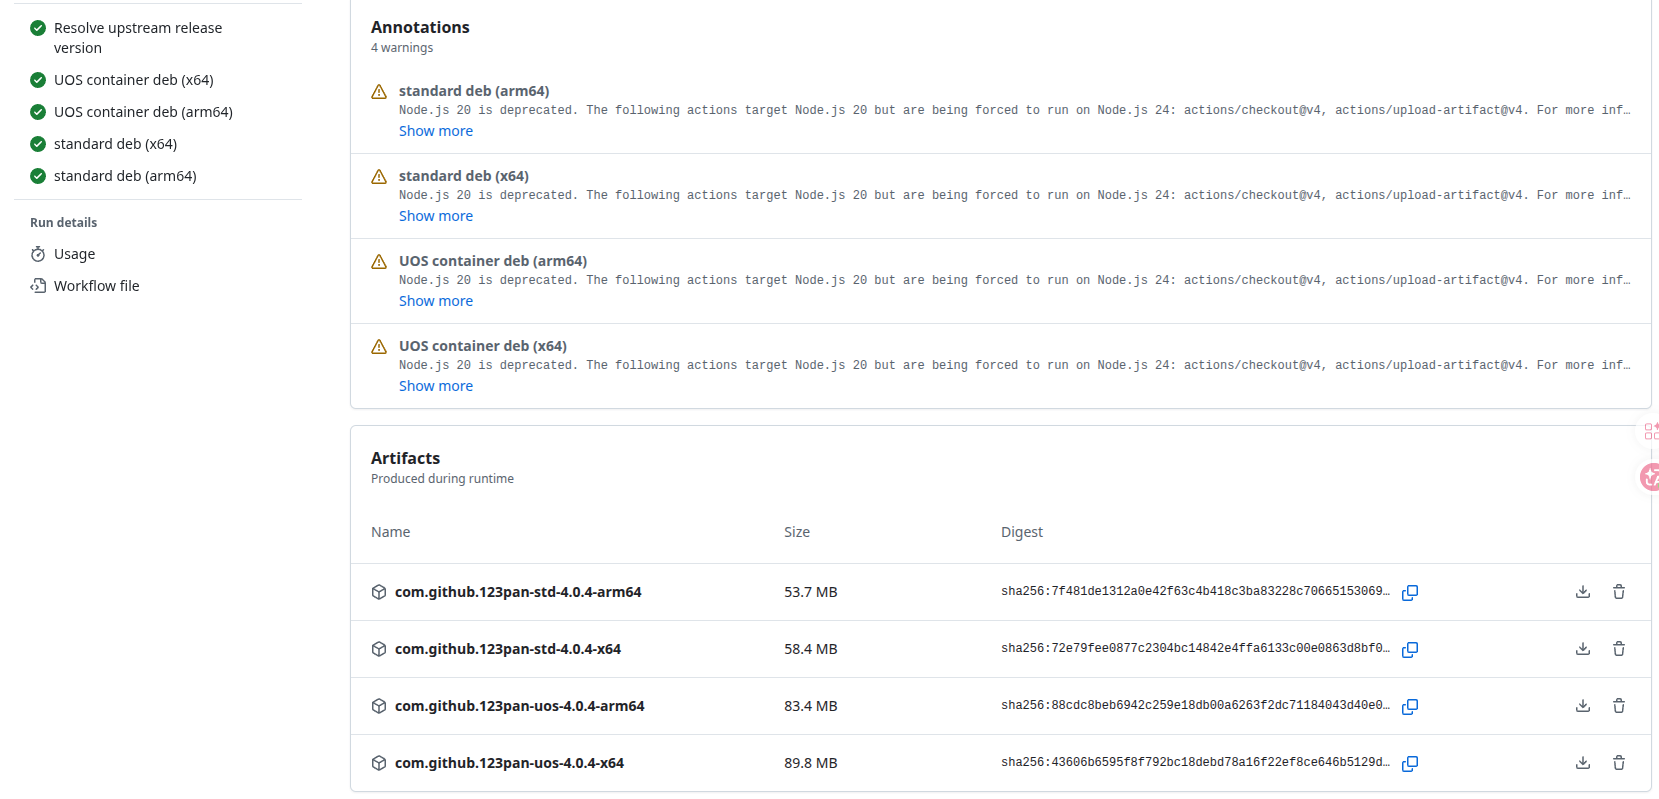The height and width of the screenshot is (799, 1659).
Task: Click the package icon beside 123pan-std-4.0.4-arm64
Action: click(x=379, y=592)
